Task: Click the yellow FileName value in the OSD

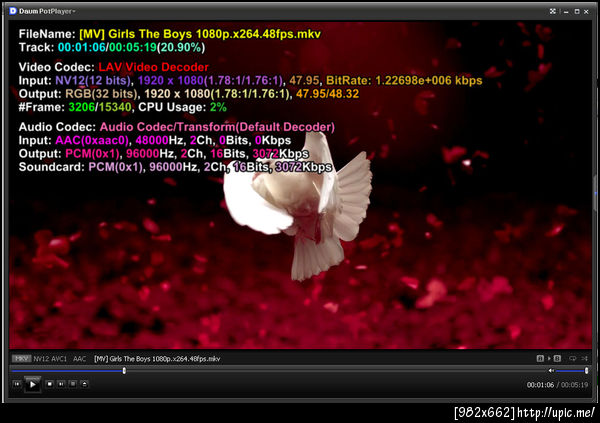Action: click(200, 34)
